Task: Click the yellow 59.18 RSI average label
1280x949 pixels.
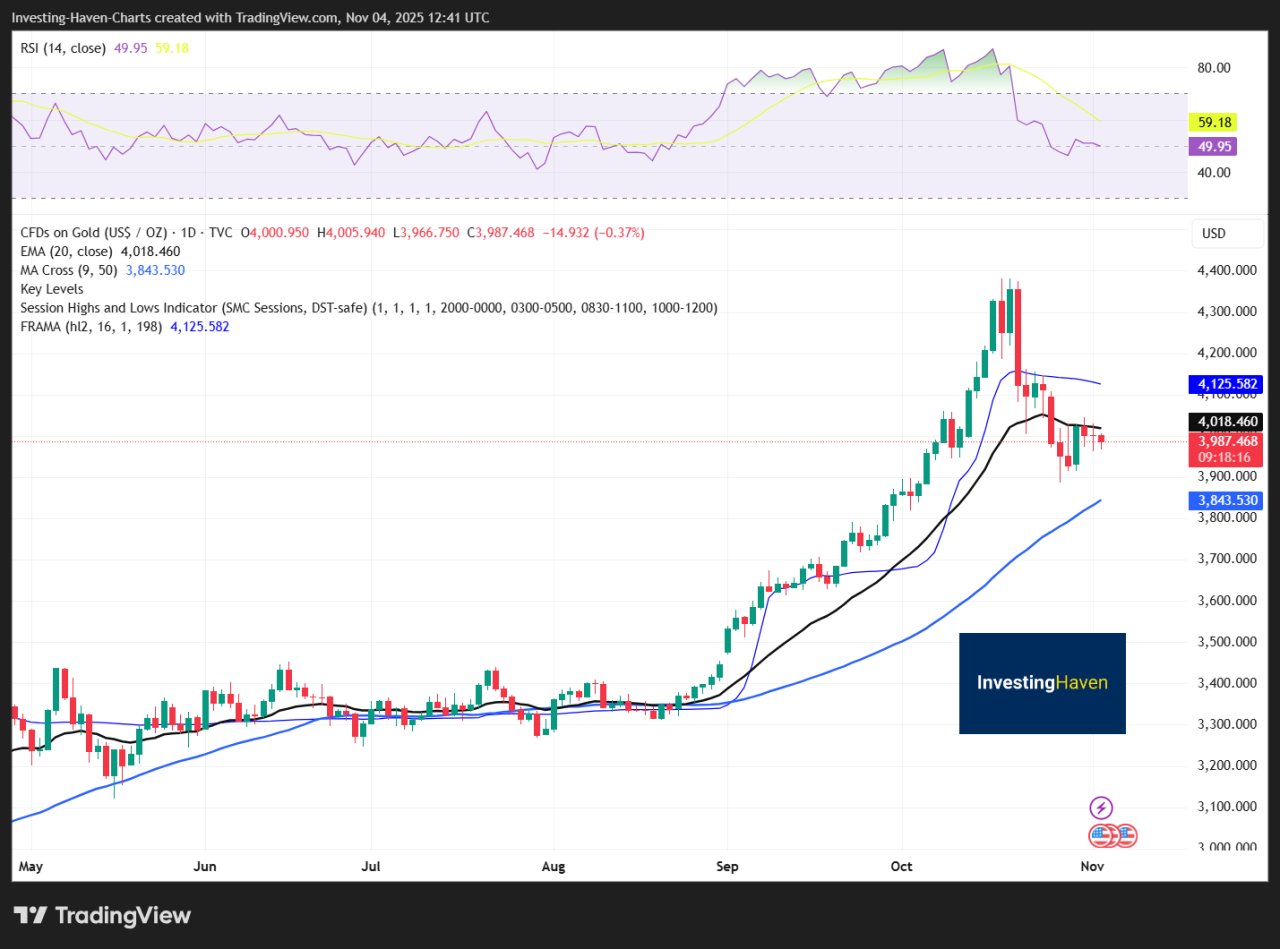Action: (x=1213, y=123)
